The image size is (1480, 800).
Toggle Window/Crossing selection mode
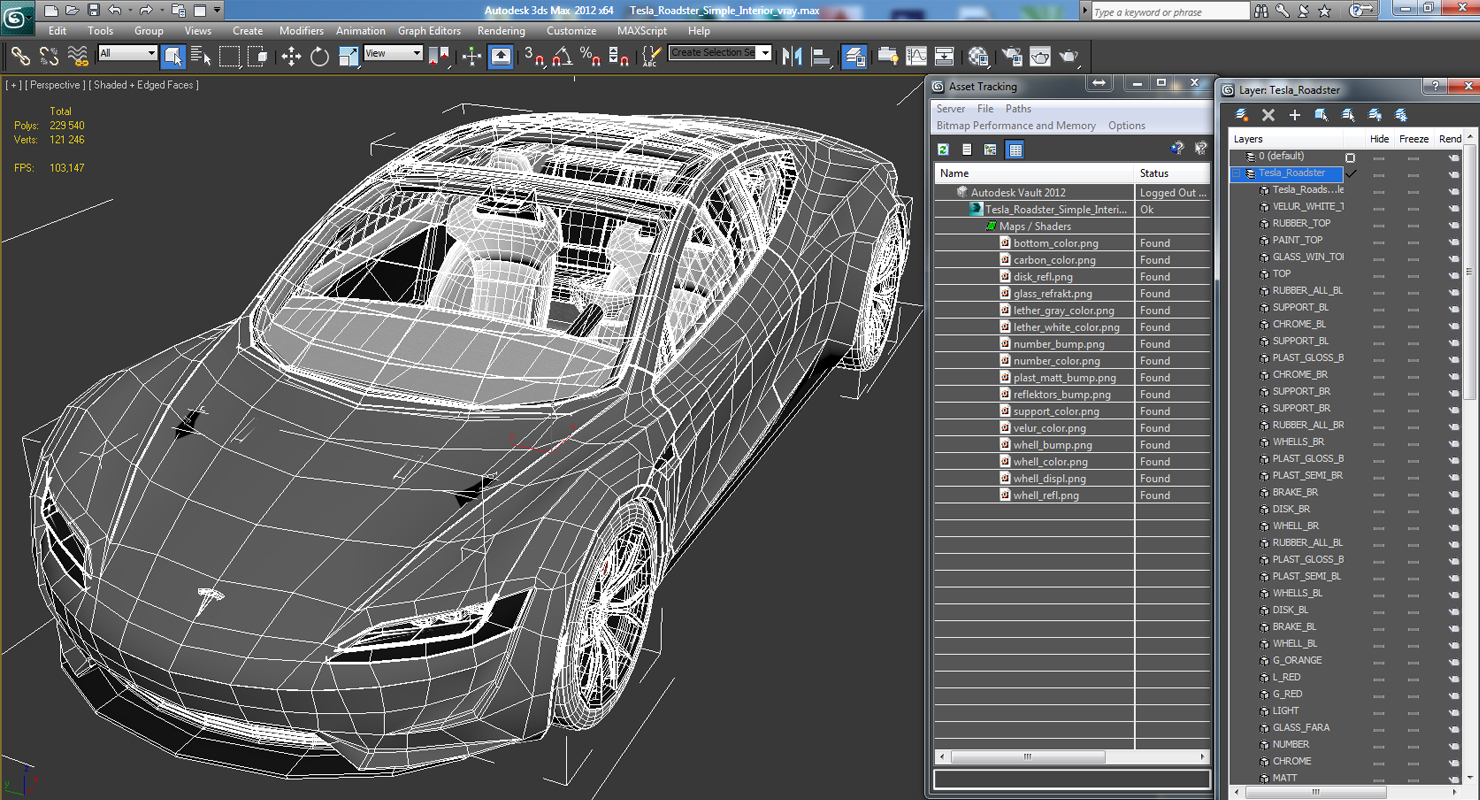pos(257,56)
